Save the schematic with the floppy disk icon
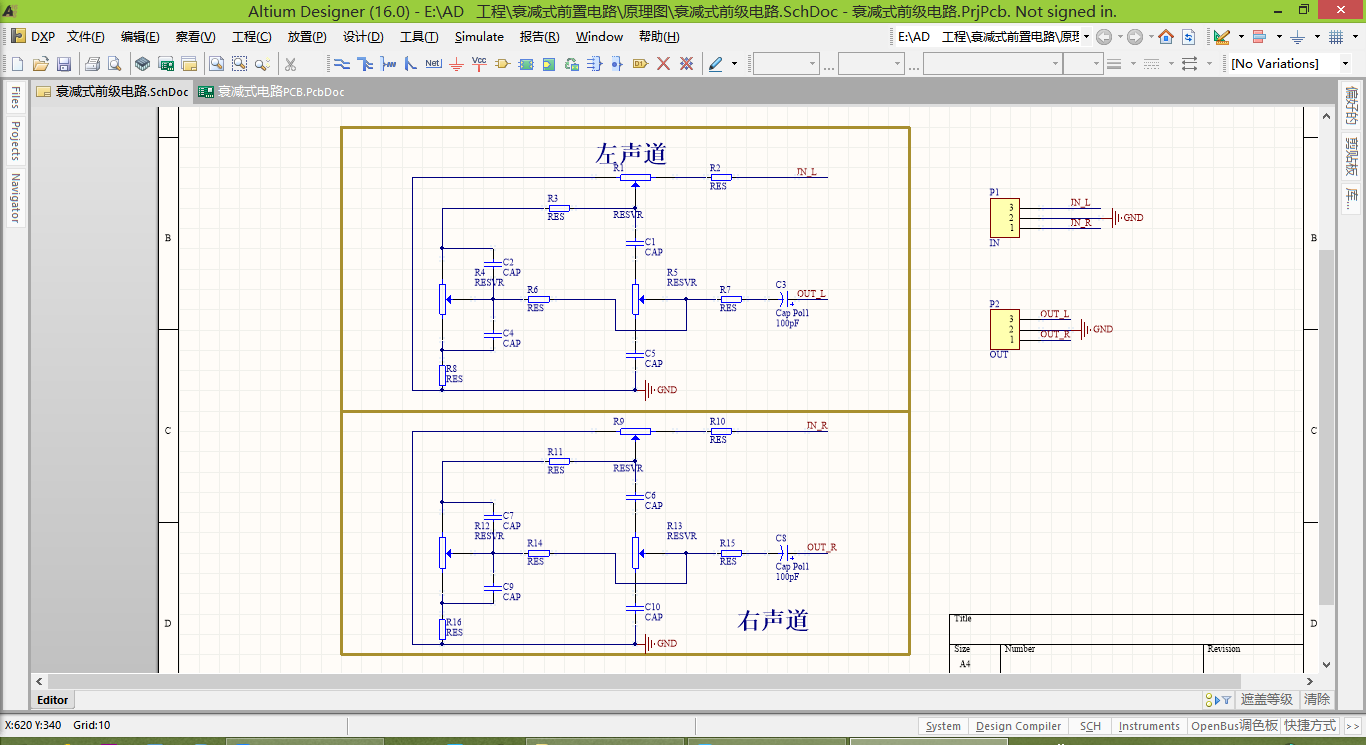 coord(63,63)
